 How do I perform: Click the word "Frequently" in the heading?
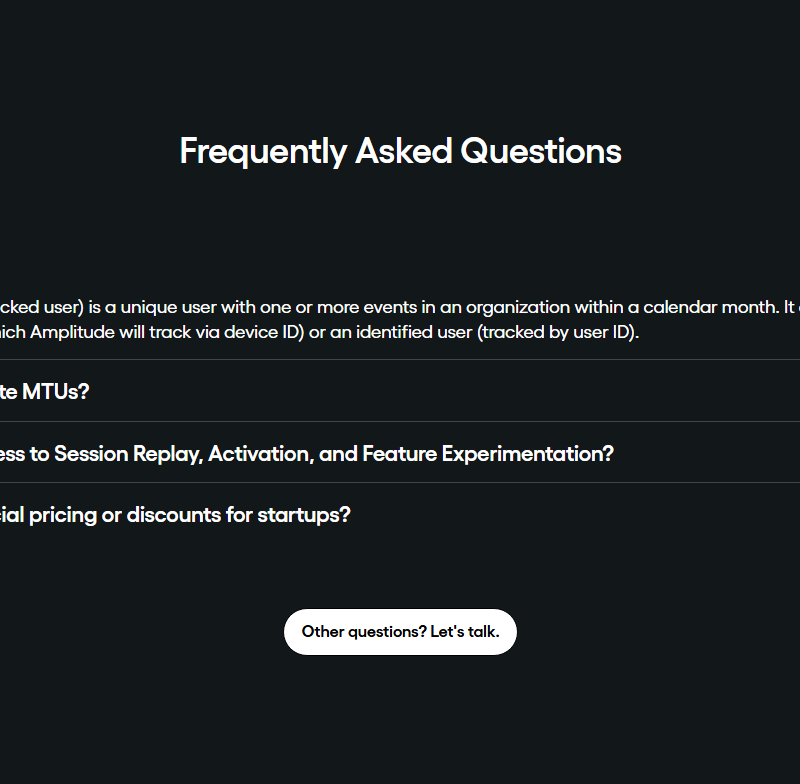click(262, 152)
